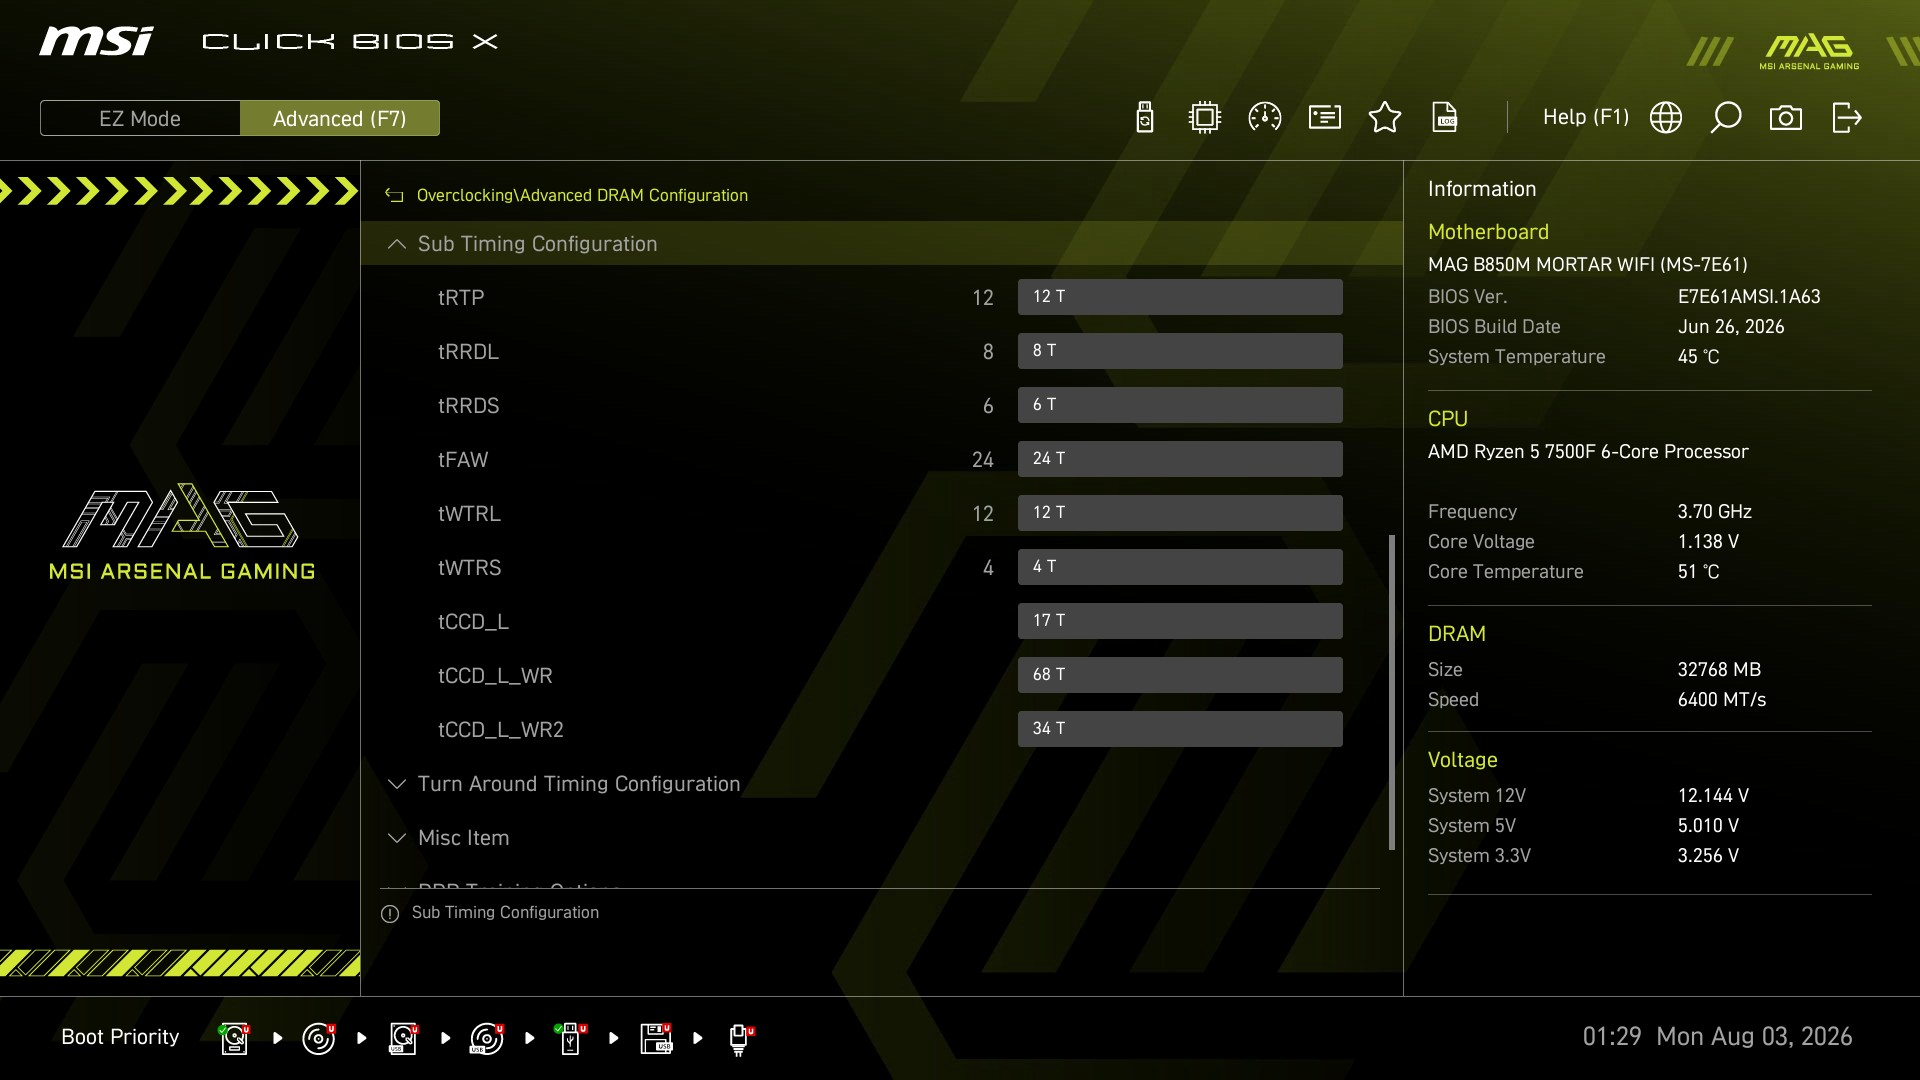Select the tFAW label
Screen dimensions: 1920x1080
463,460
